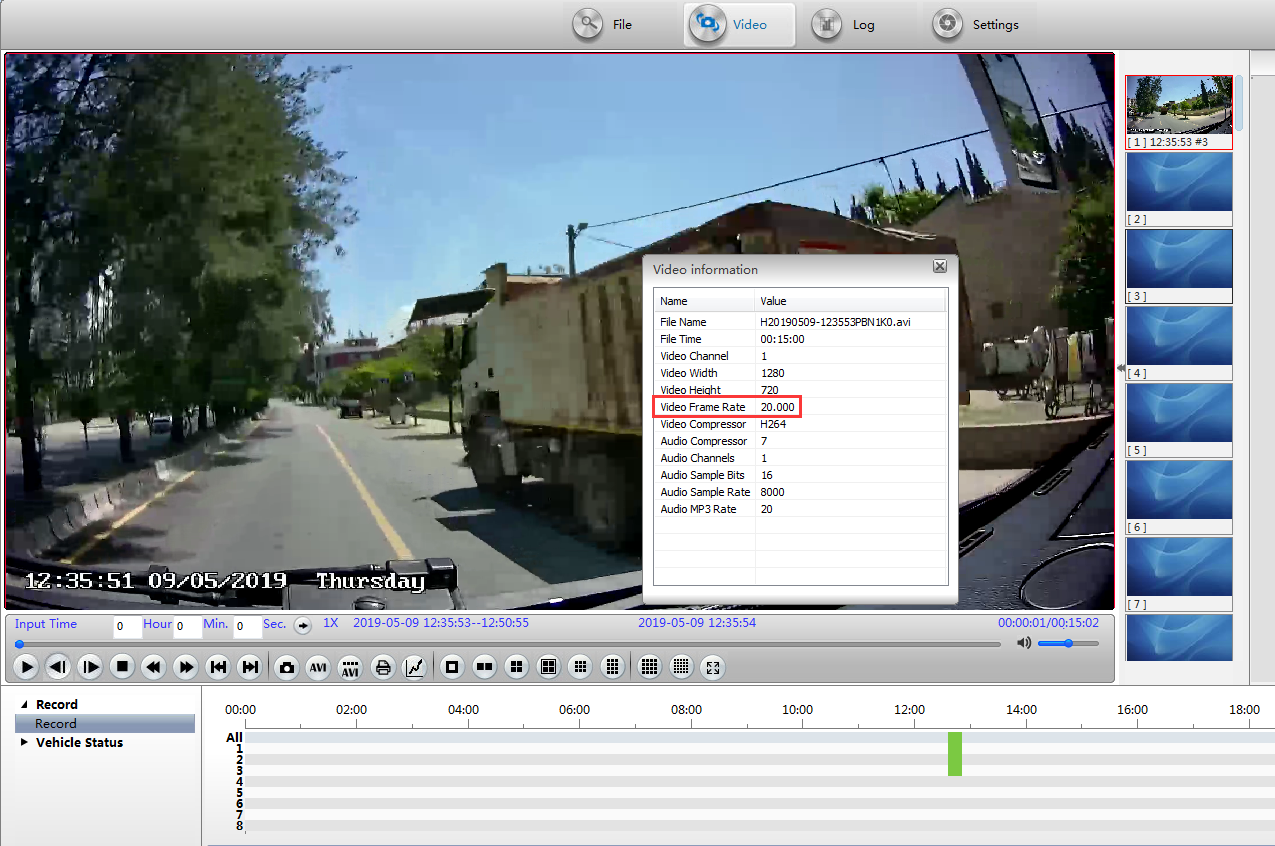
Task: Select channel thumbnail [2]
Action: (1179, 188)
